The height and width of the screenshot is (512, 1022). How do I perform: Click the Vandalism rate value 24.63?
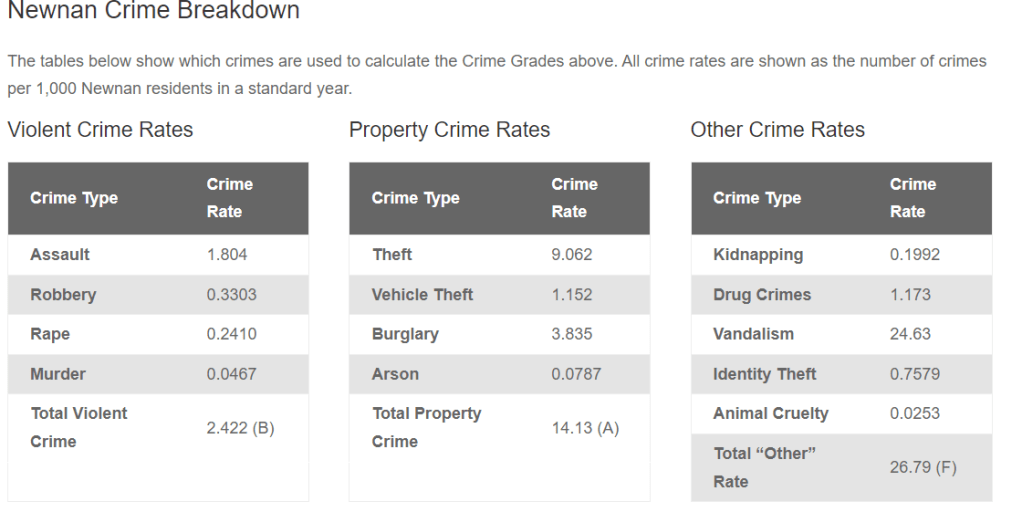pos(910,334)
